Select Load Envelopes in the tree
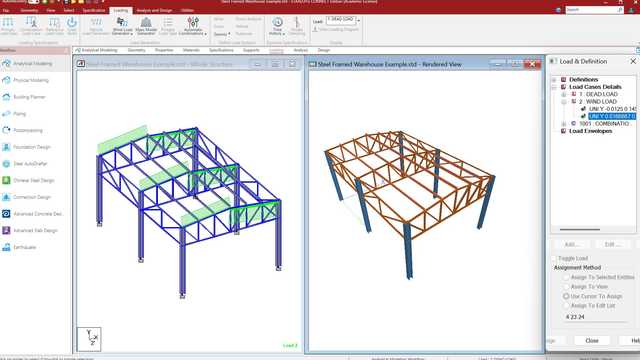 pyautogui.click(x=590, y=131)
